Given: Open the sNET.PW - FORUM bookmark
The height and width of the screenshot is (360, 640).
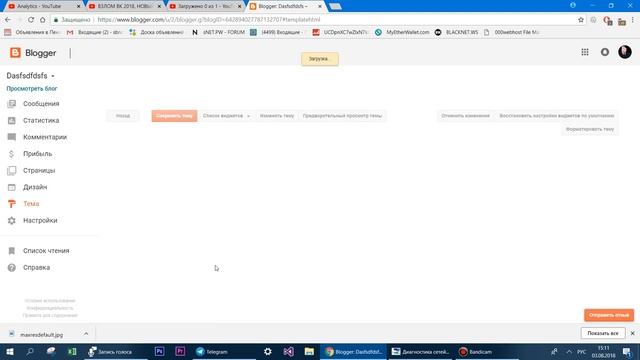Looking at the screenshot, I should point(218,32).
